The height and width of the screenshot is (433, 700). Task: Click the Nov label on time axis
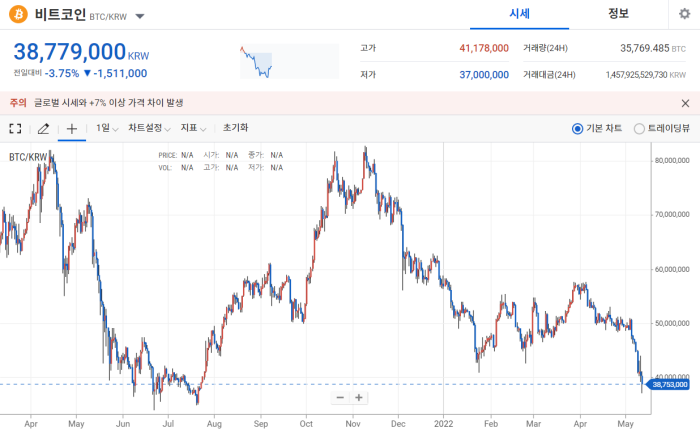pyautogui.click(x=353, y=424)
